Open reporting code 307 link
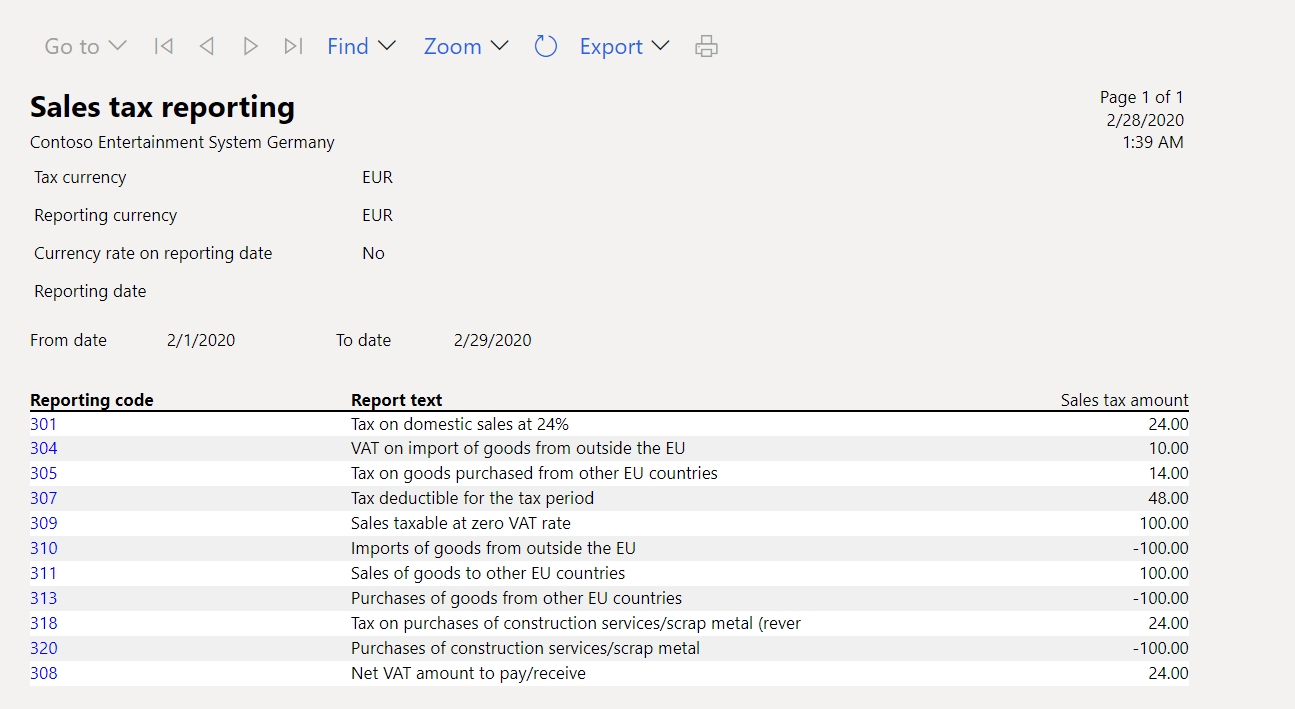Screen dimensions: 1295x709 pos(44,498)
